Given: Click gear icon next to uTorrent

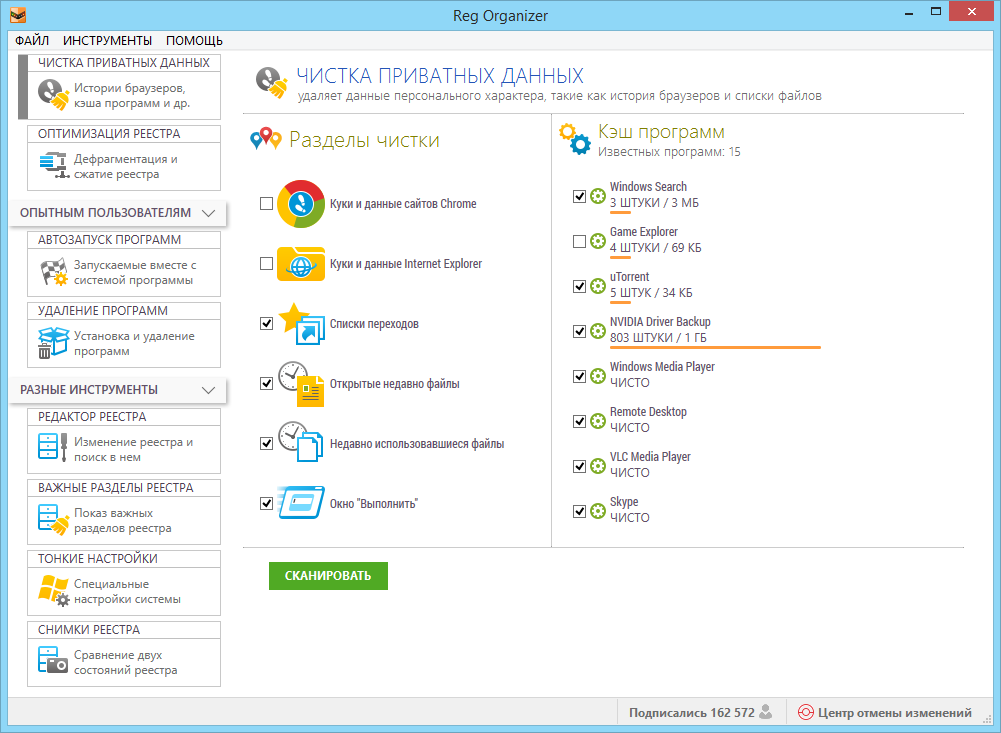Looking at the screenshot, I should [598, 286].
